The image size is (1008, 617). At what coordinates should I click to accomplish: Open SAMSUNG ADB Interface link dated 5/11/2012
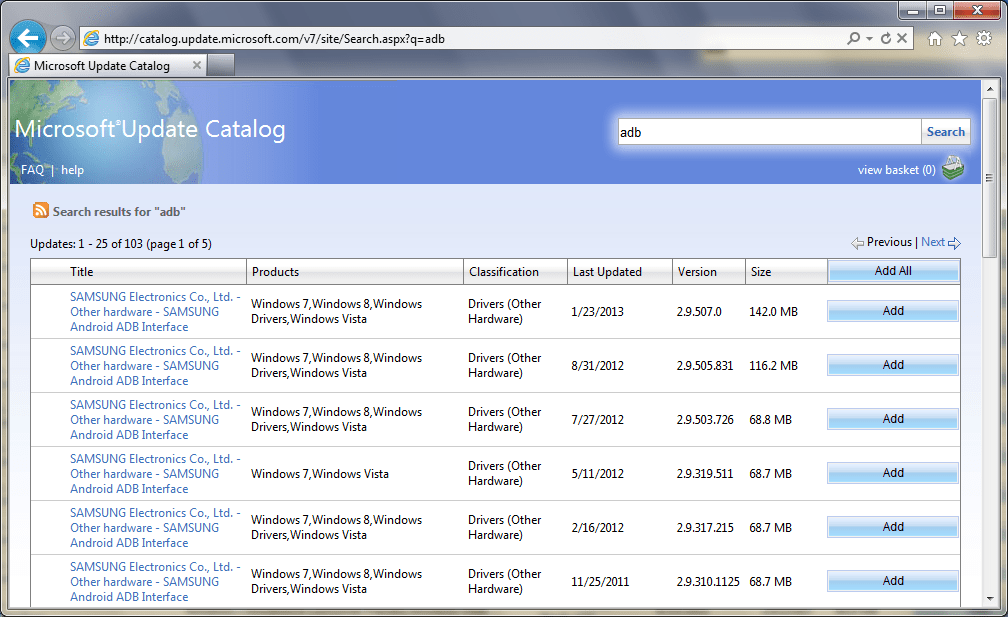coord(155,474)
